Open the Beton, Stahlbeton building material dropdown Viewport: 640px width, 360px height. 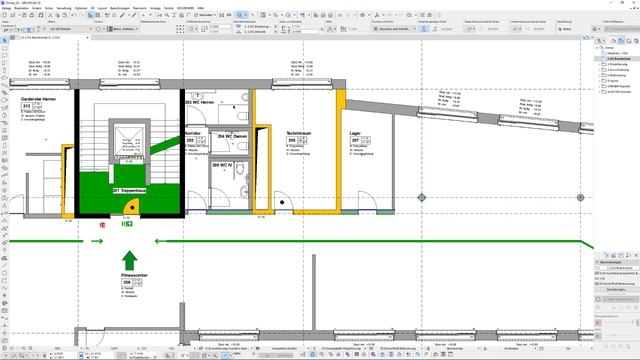click(123, 29)
